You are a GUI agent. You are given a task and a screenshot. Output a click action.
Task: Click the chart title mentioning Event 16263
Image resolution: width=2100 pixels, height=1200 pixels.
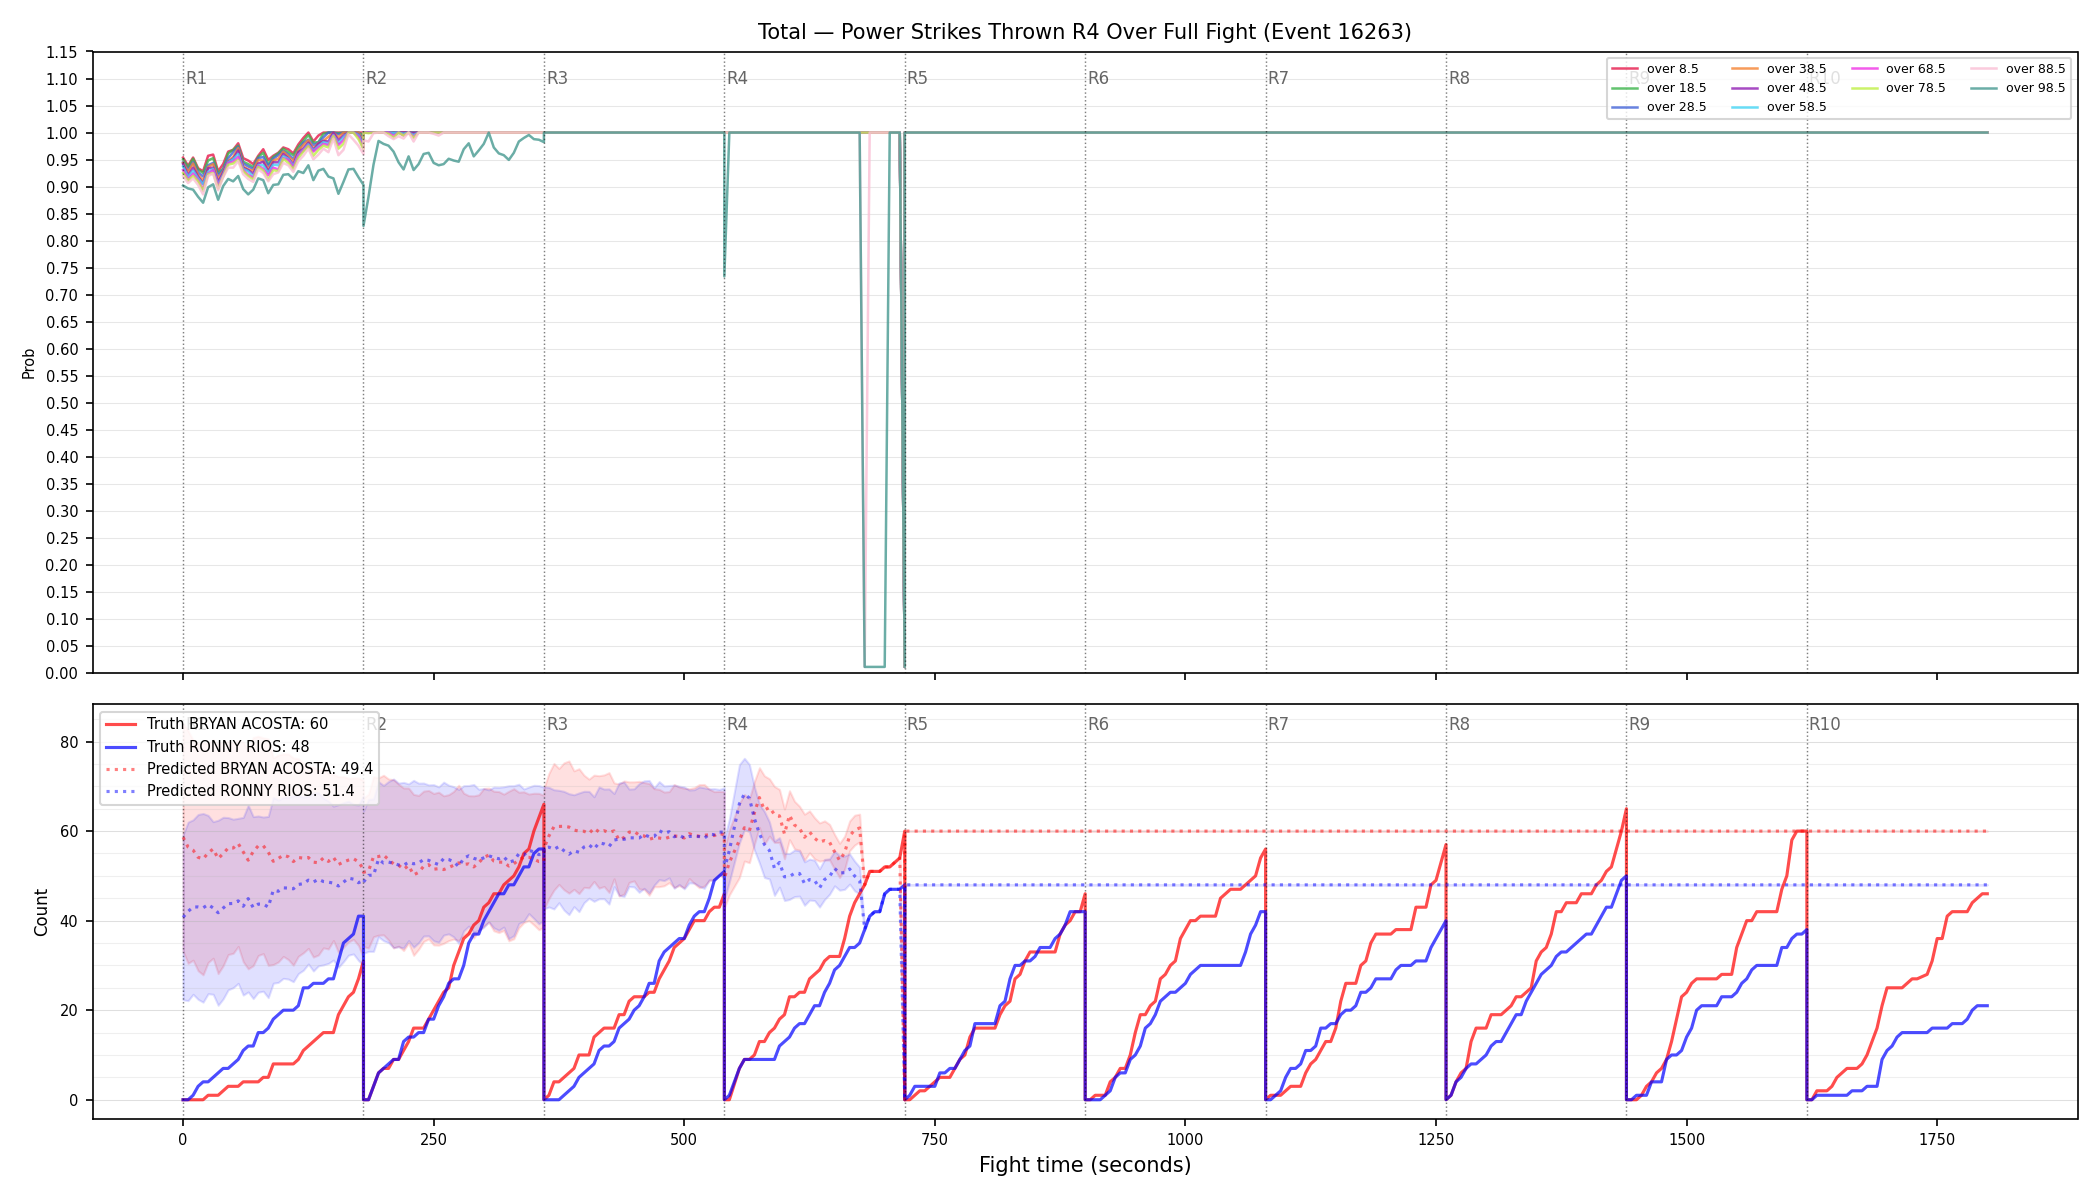[x=1085, y=32]
